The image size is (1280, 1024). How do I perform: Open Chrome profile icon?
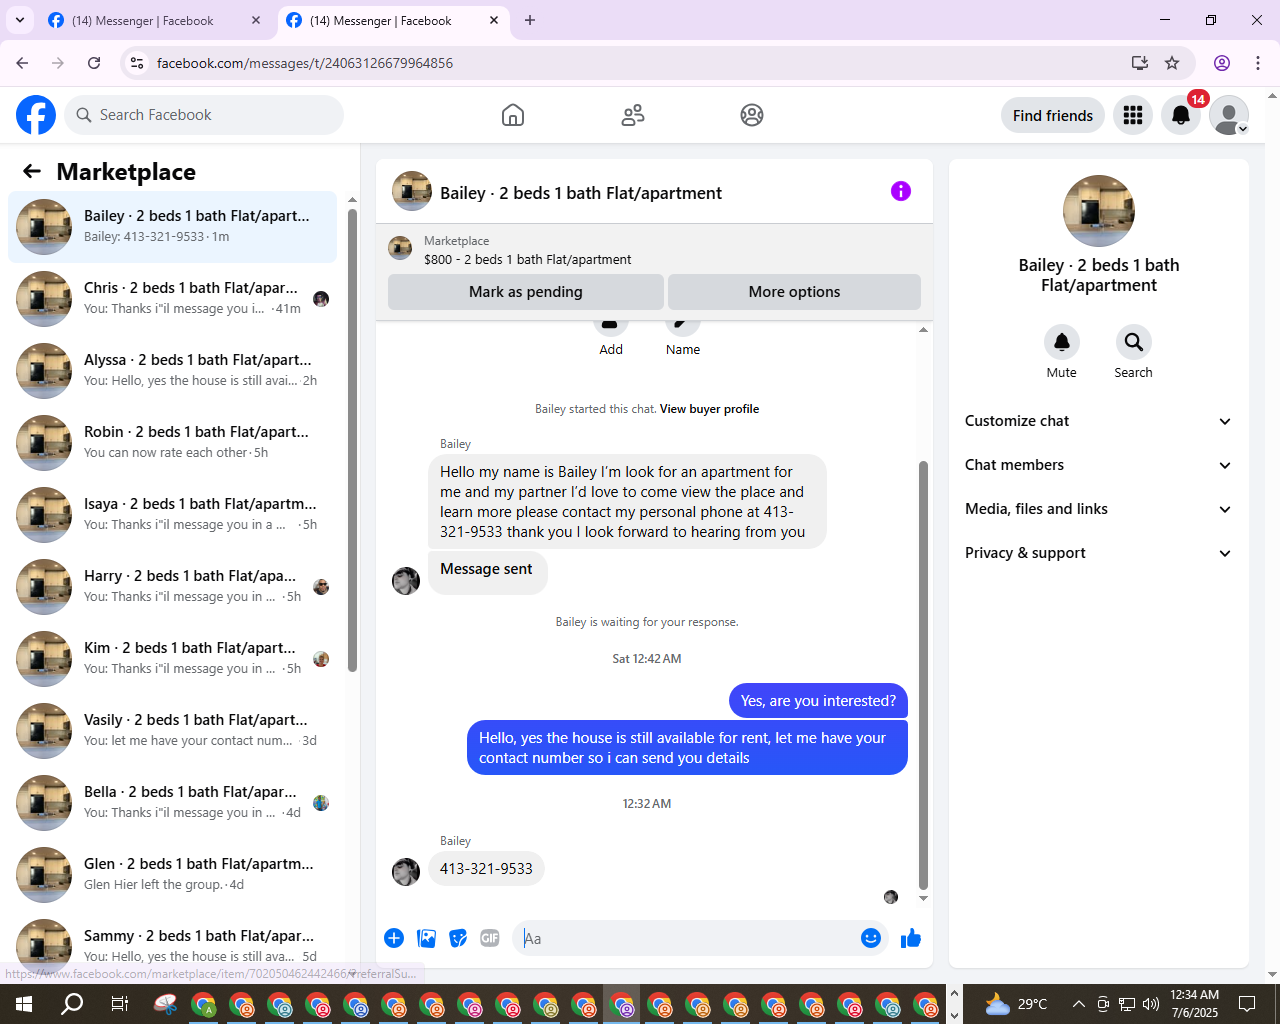[1222, 63]
